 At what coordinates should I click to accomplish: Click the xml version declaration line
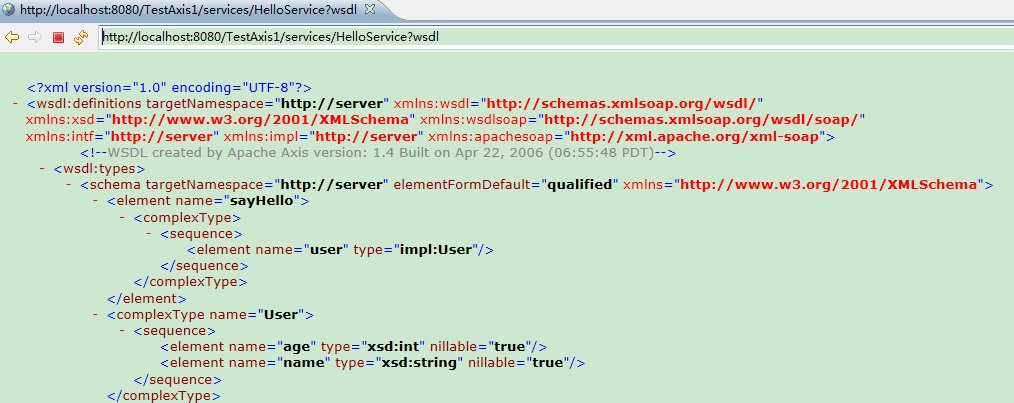coord(169,87)
